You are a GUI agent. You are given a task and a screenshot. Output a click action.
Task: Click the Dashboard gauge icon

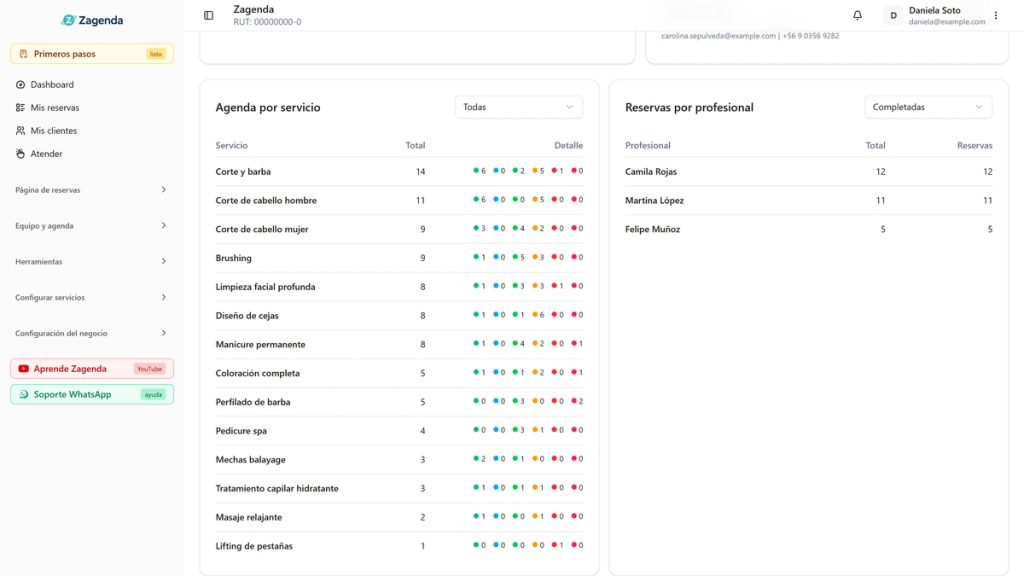(20, 85)
